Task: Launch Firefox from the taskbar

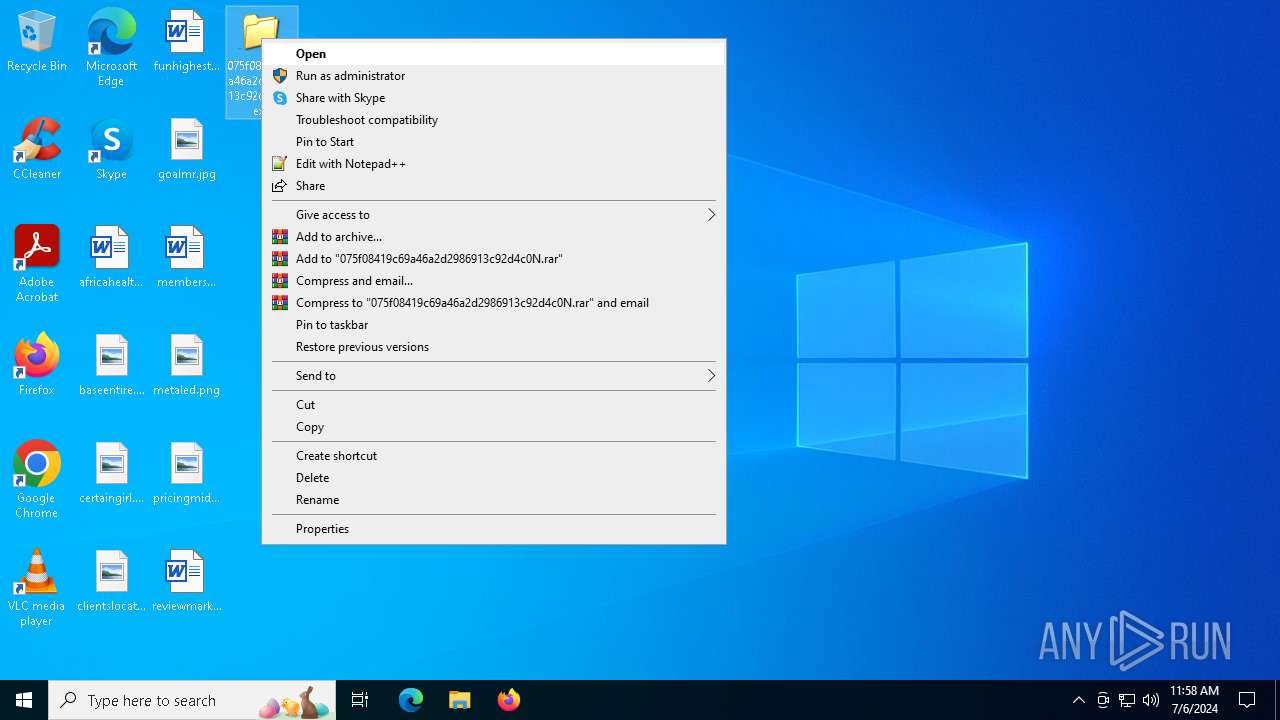Action: (508, 700)
